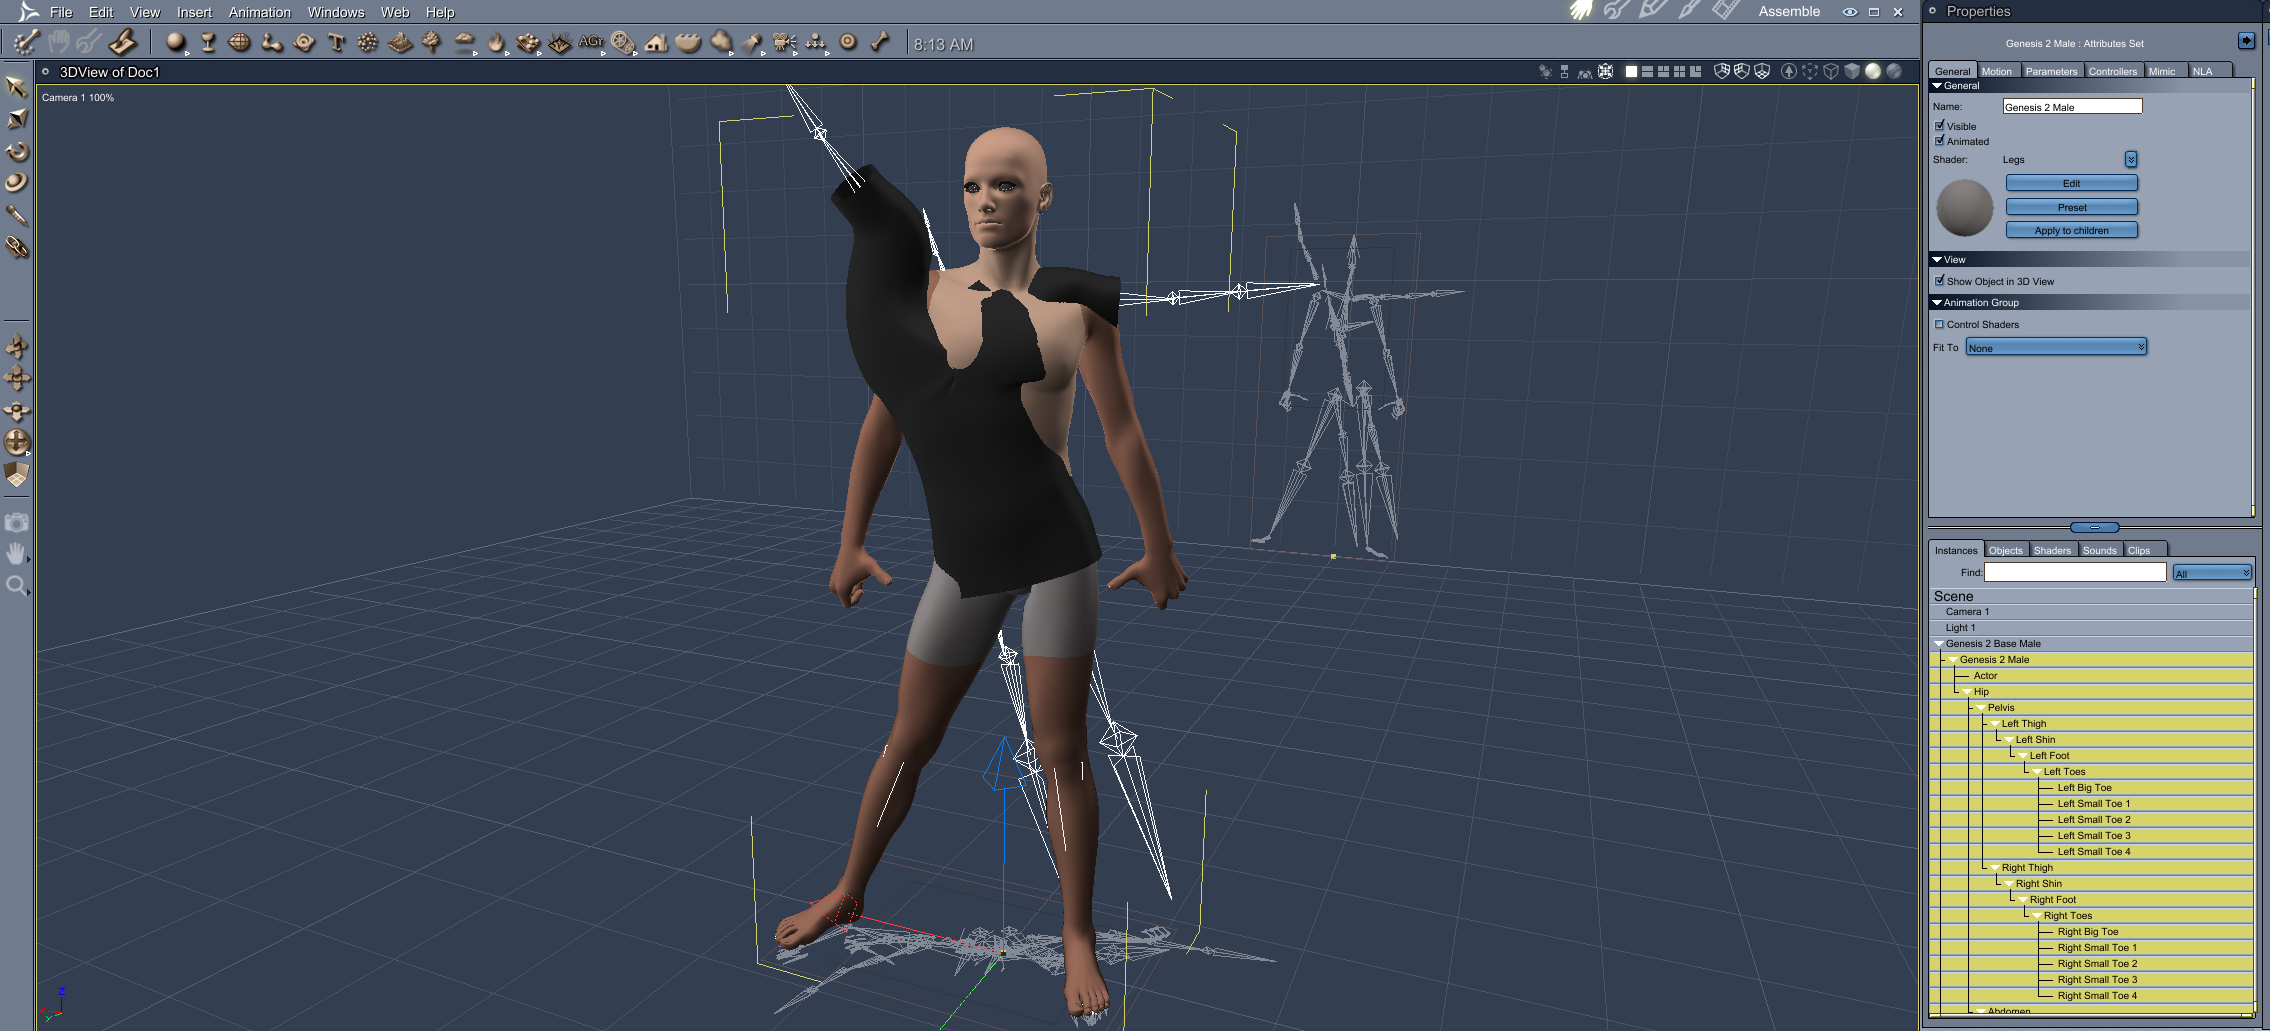
Task: Click the camera snapshot icon in left toolbar
Action: [x=16, y=522]
